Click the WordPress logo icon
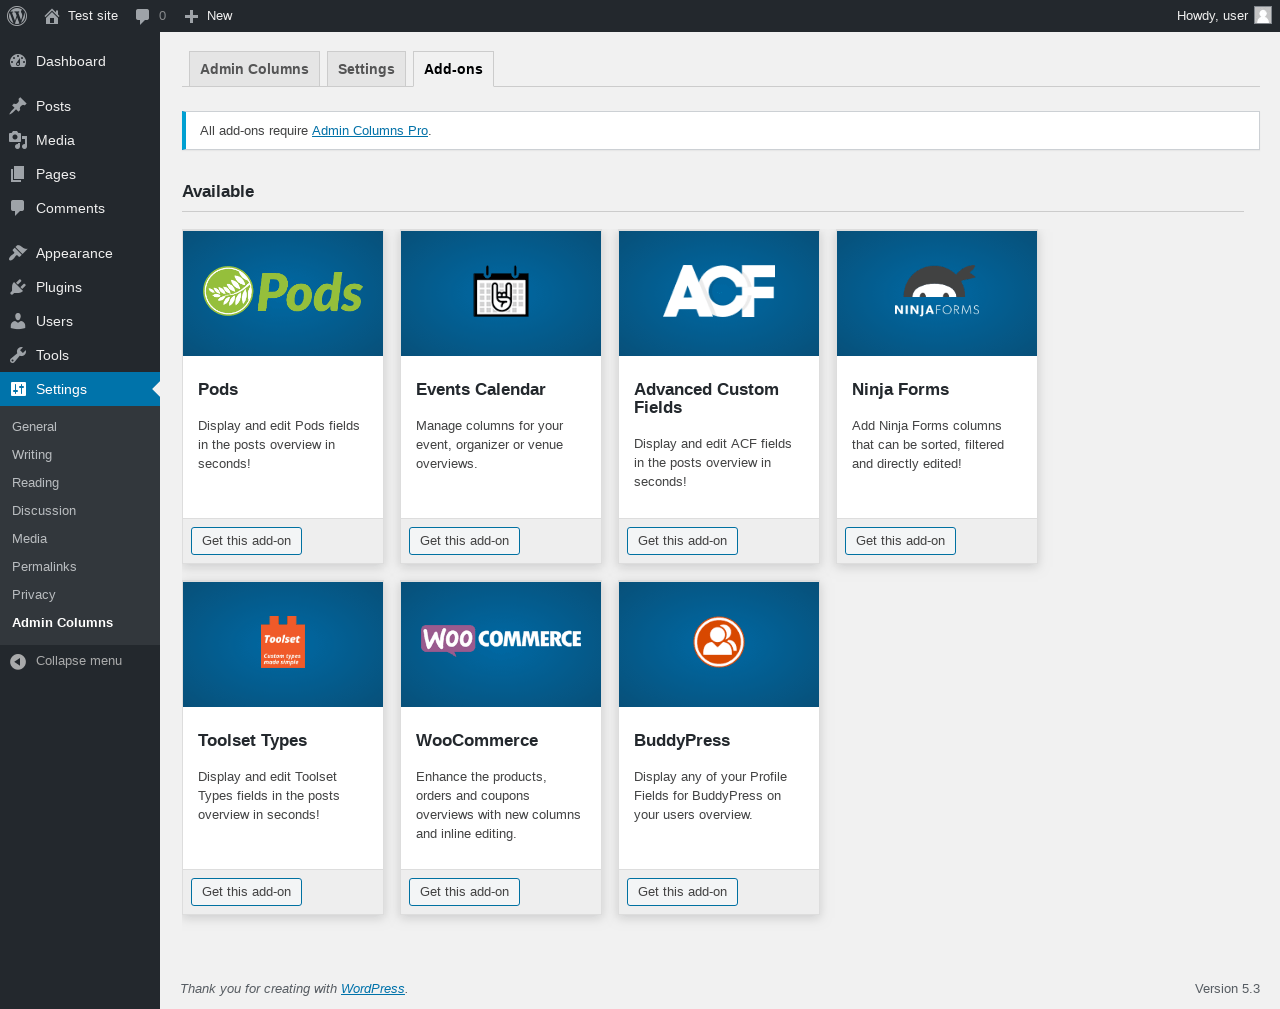Image resolution: width=1280 pixels, height=1009 pixels. click(x=17, y=16)
